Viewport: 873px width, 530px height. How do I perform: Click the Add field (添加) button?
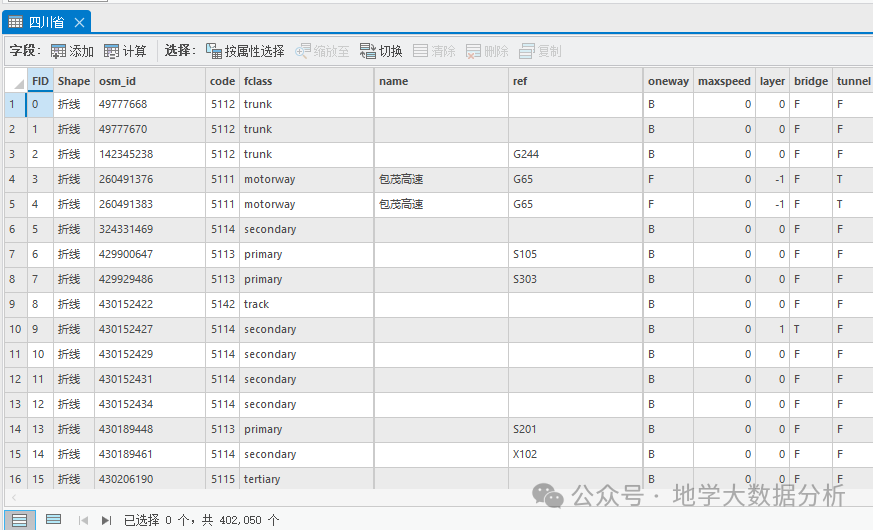72,51
